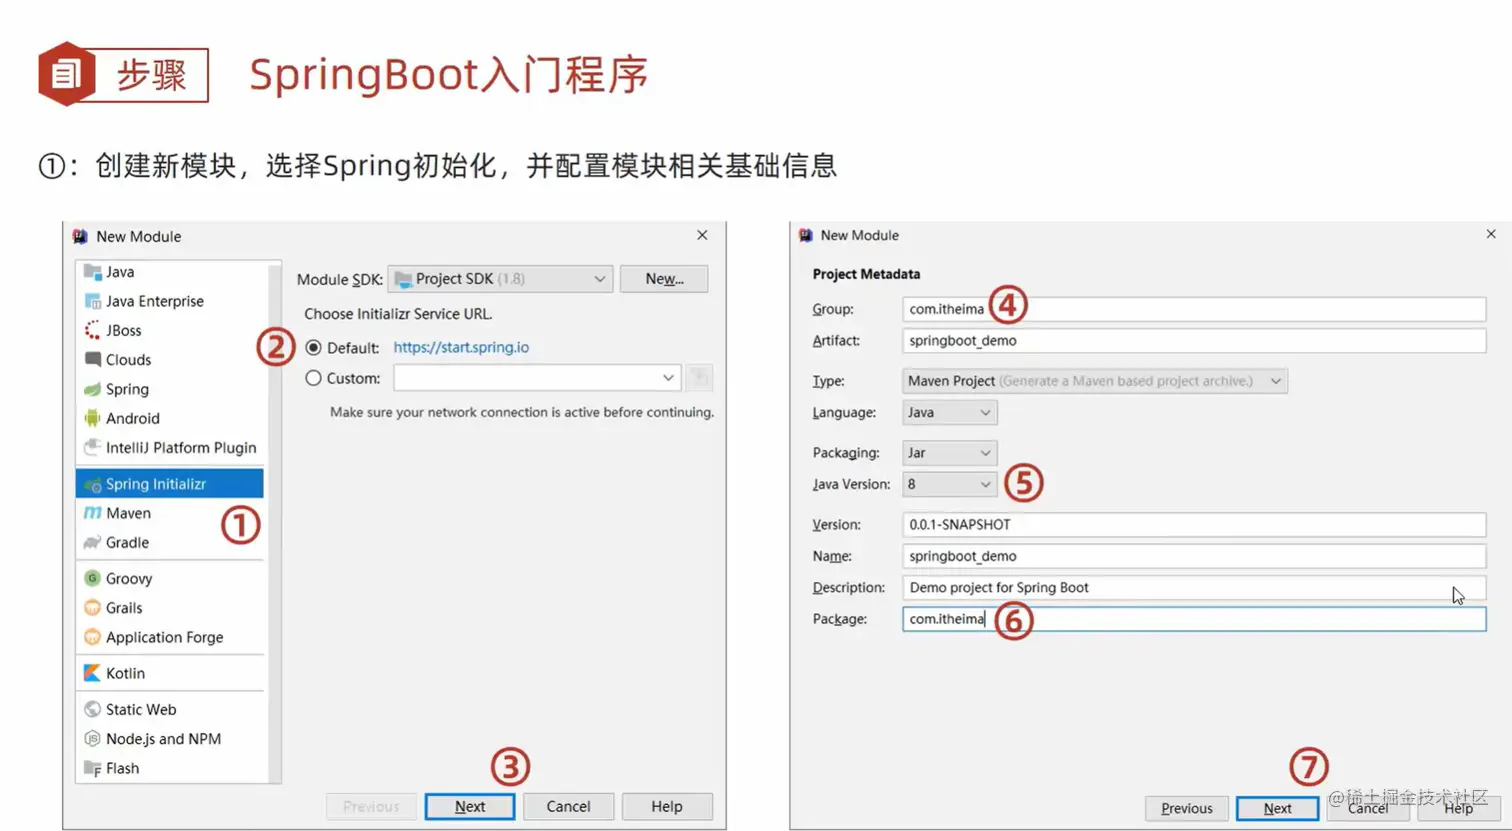1512x831 pixels.
Task: Click Cancel in left New Module dialog
Action: (568, 806)
